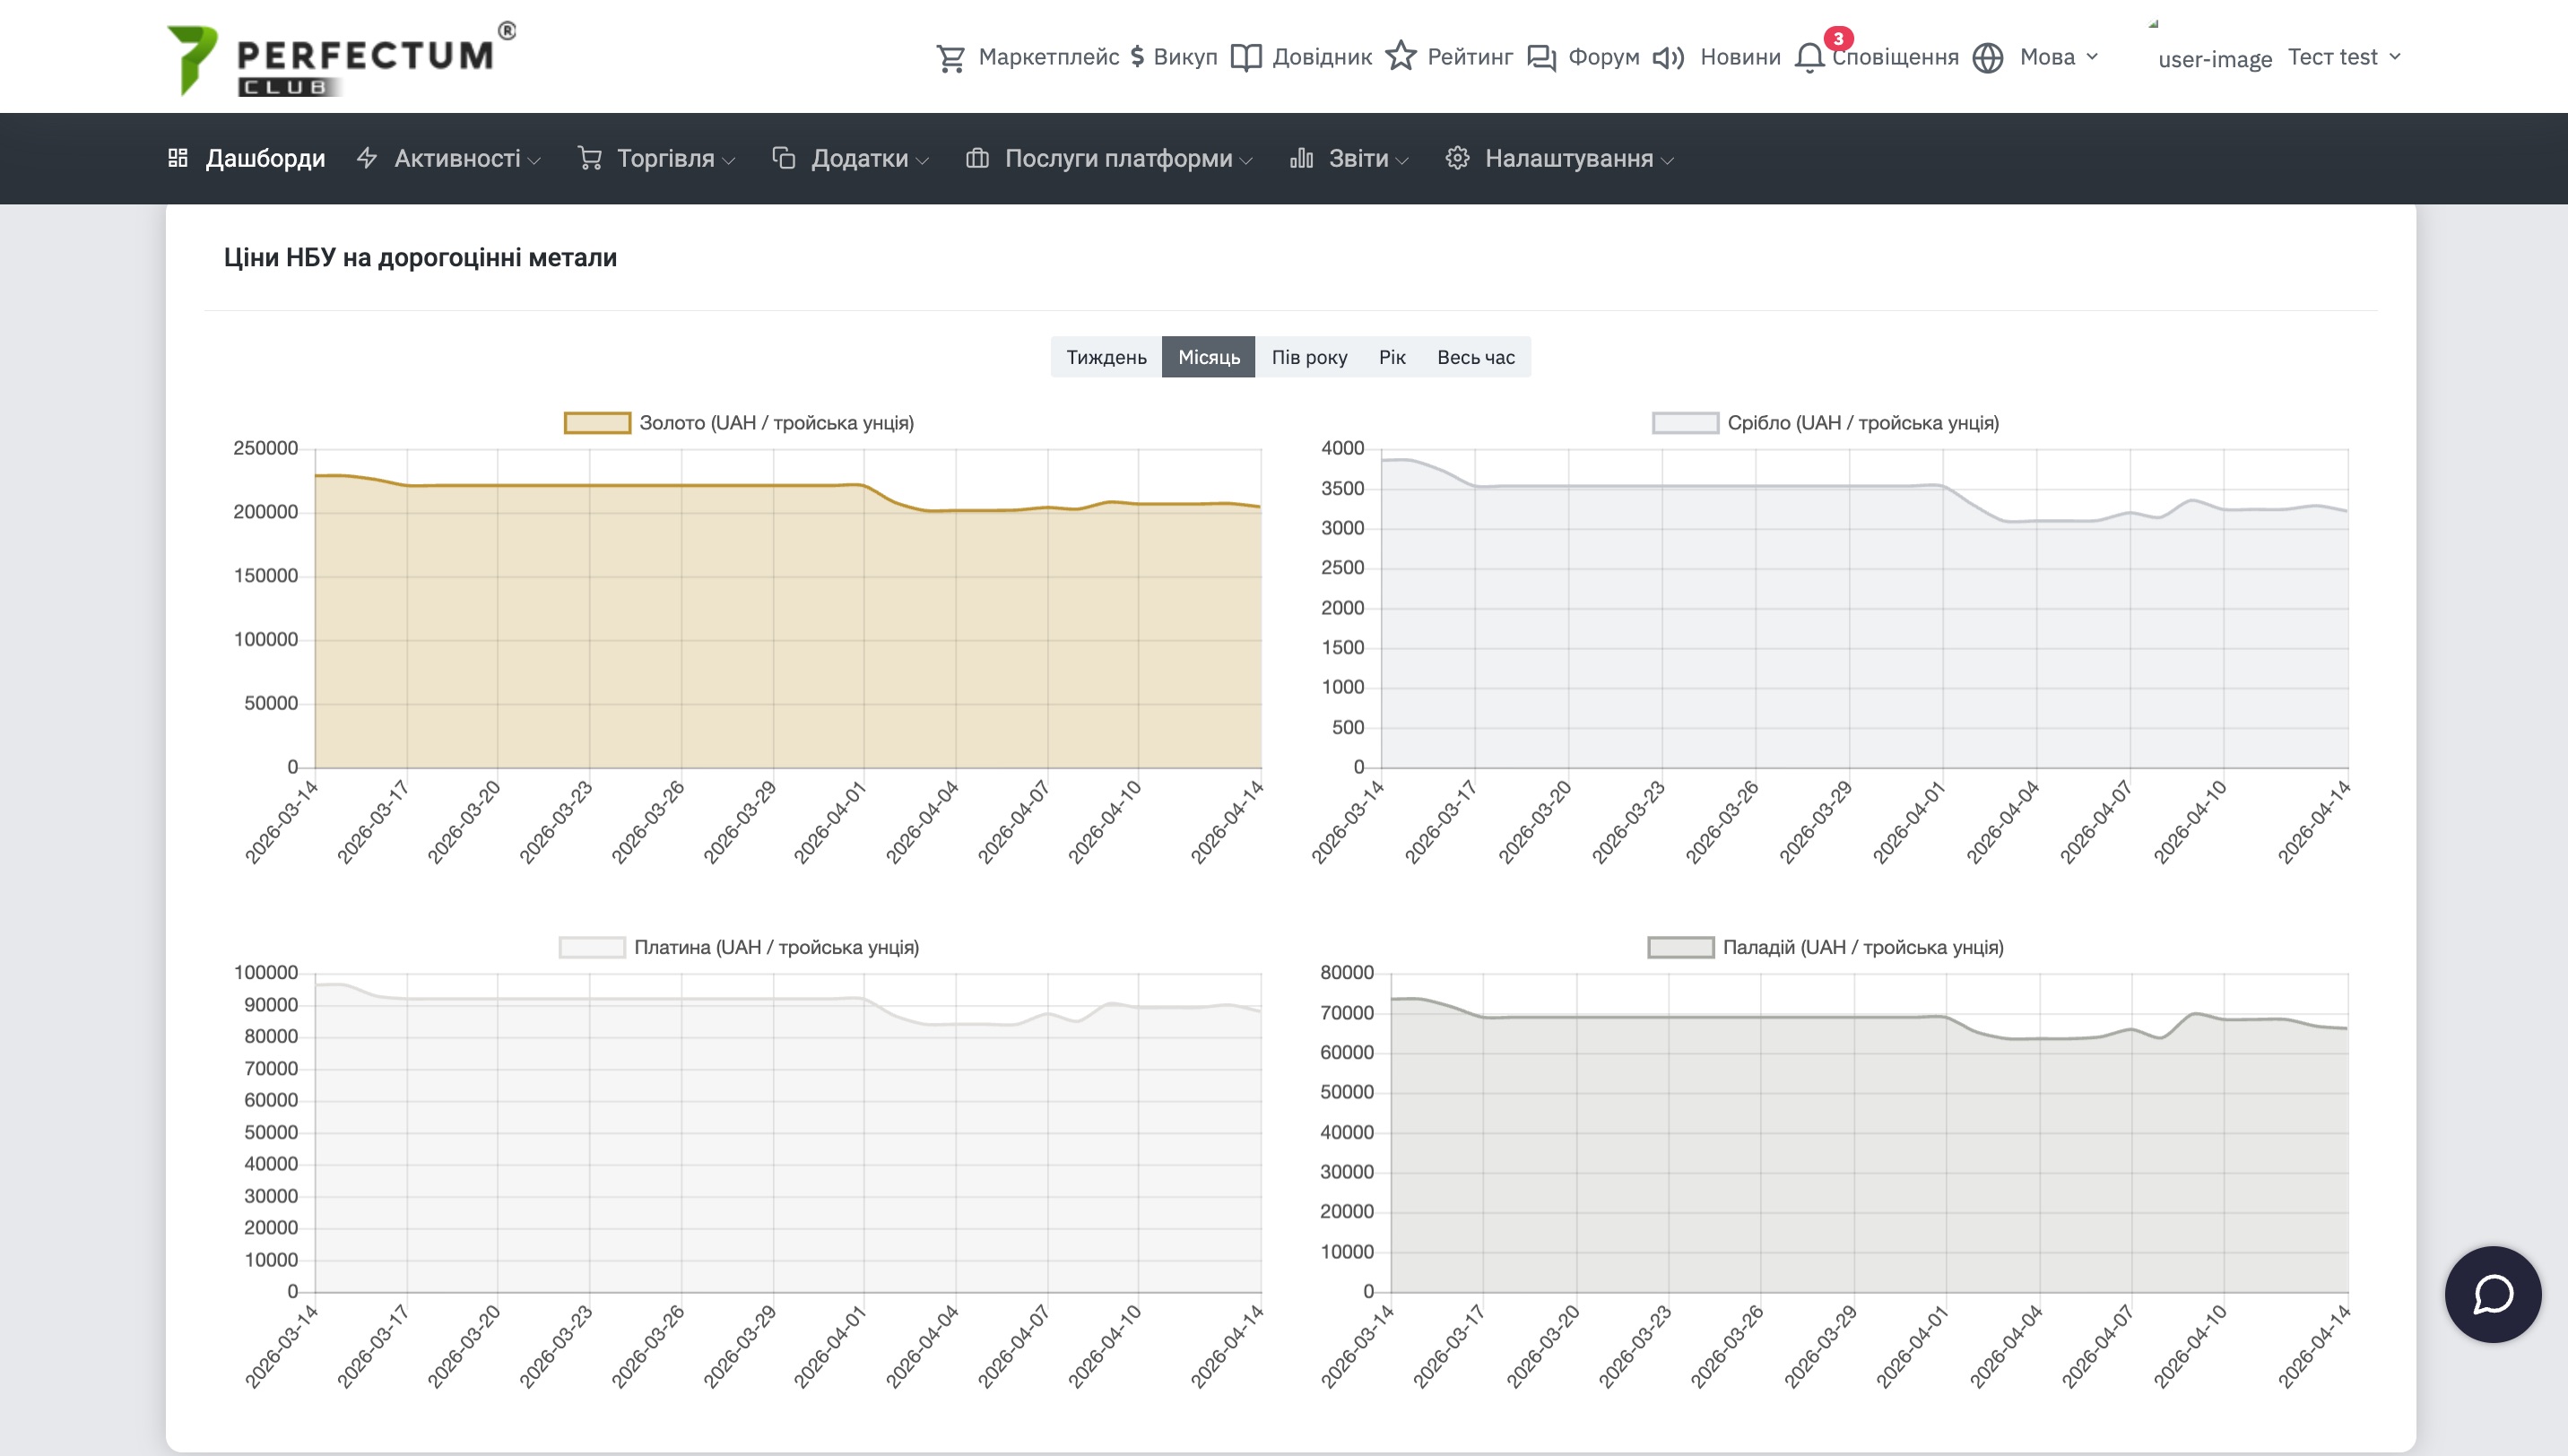Image resolution: width=2568 pixels, height=1456 pixels.
Task: Click the Marketplace shopping cart icon
Action: tap(950, 58)
